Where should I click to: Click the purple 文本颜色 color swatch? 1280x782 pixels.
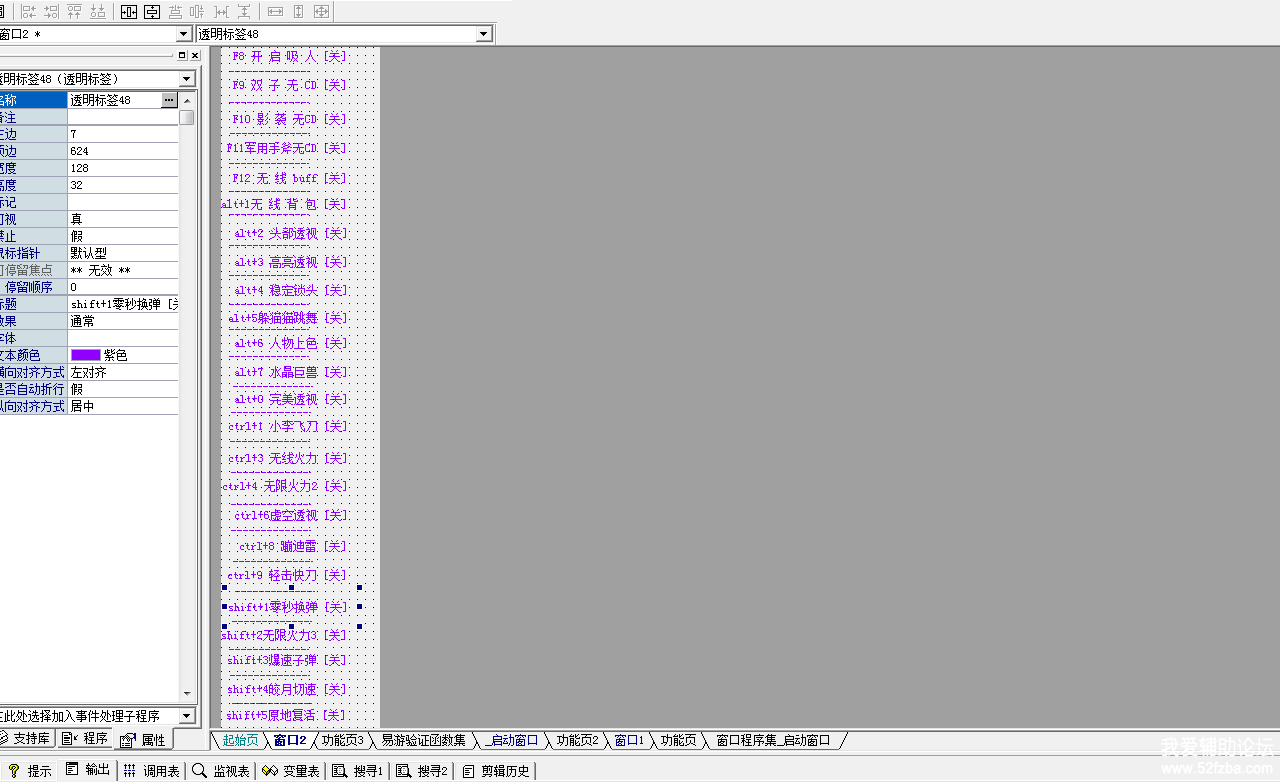click(x=86, y=355)
